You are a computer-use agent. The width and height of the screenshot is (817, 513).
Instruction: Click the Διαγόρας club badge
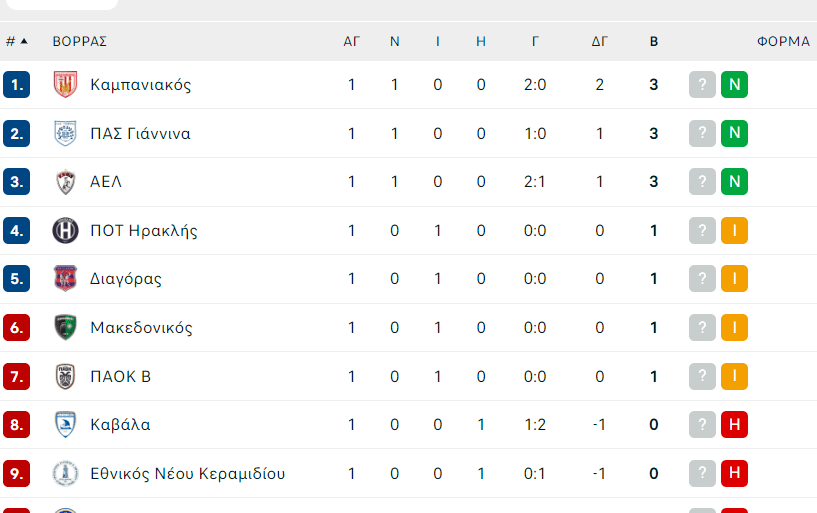tap(65, 279)
